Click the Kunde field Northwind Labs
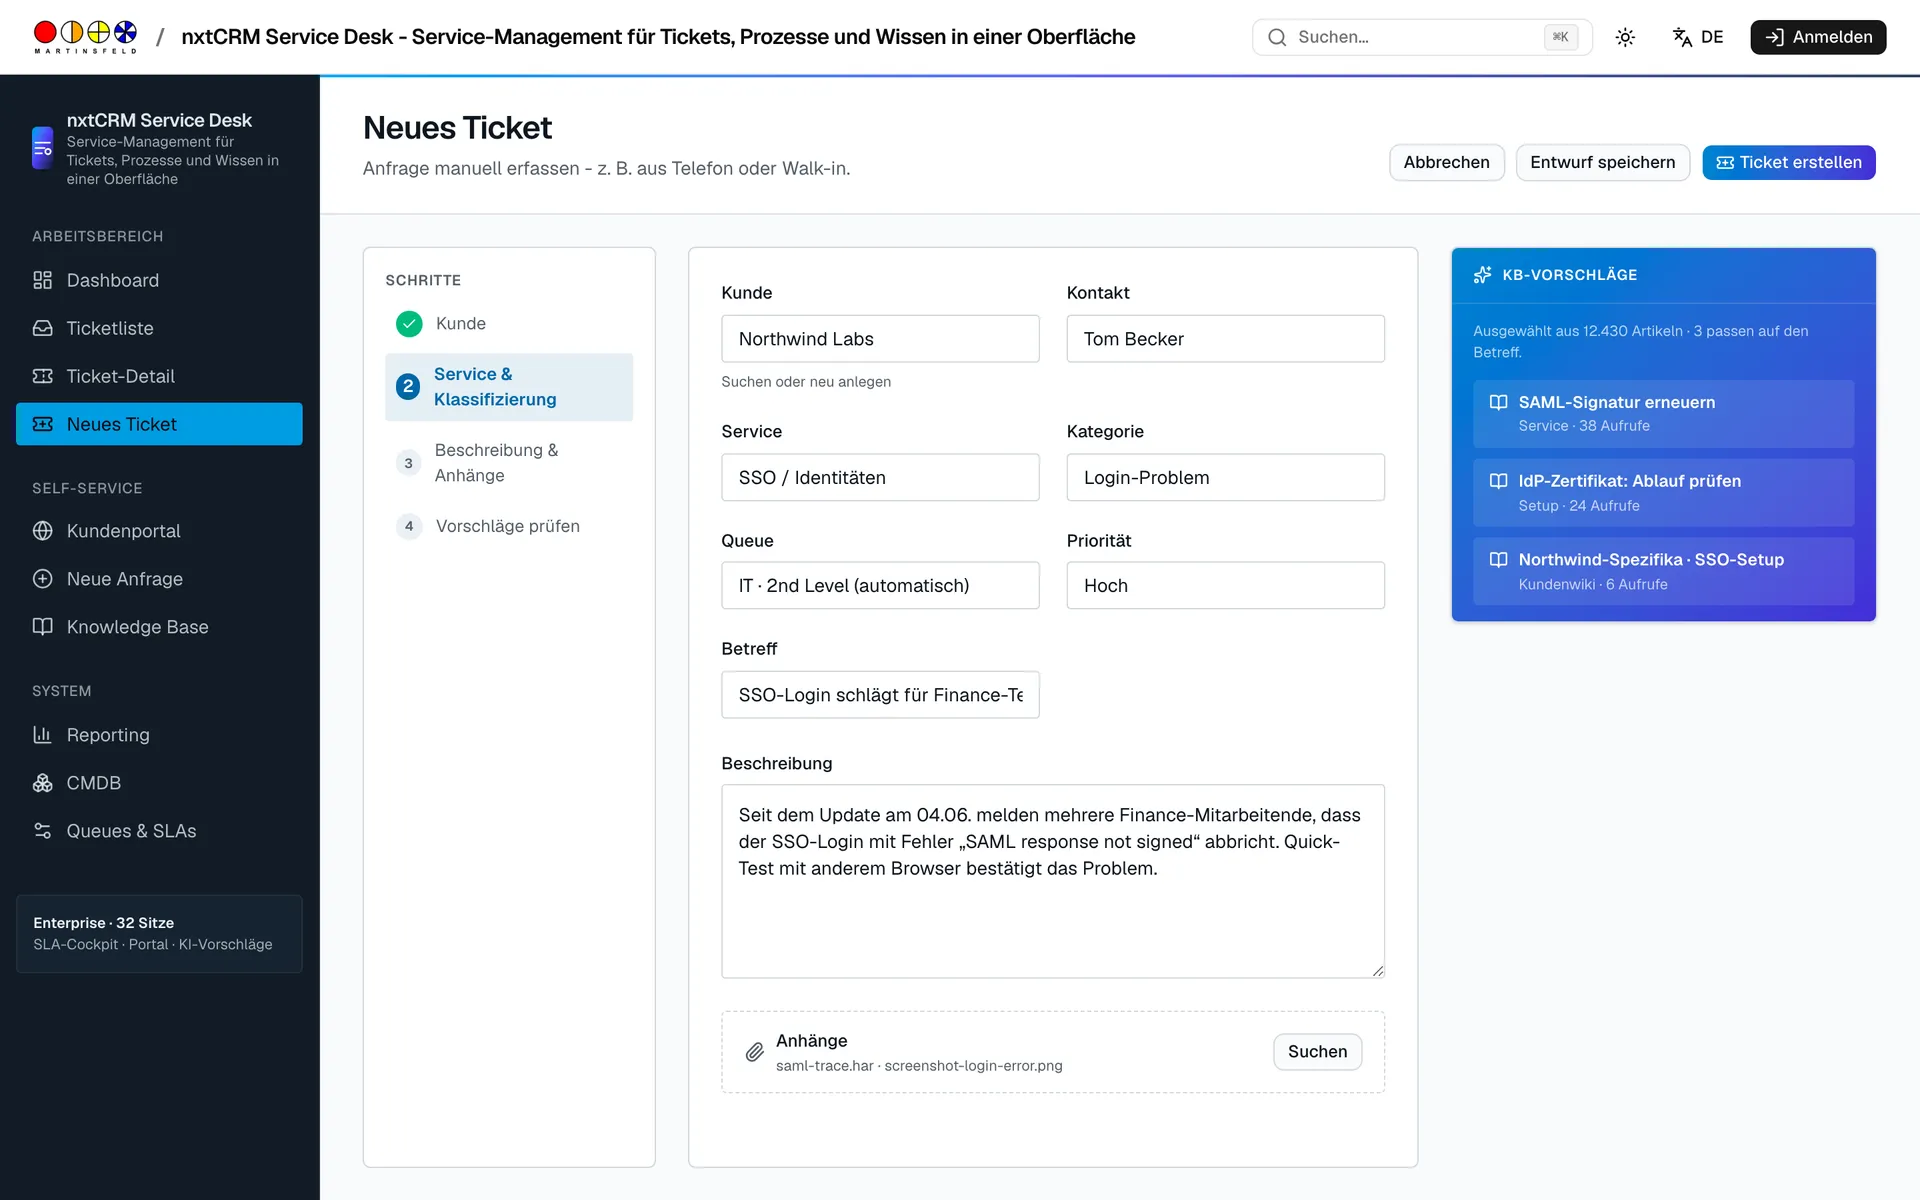The height and width of the screenshot is (1200, 1920). click(x=880, y=339)
